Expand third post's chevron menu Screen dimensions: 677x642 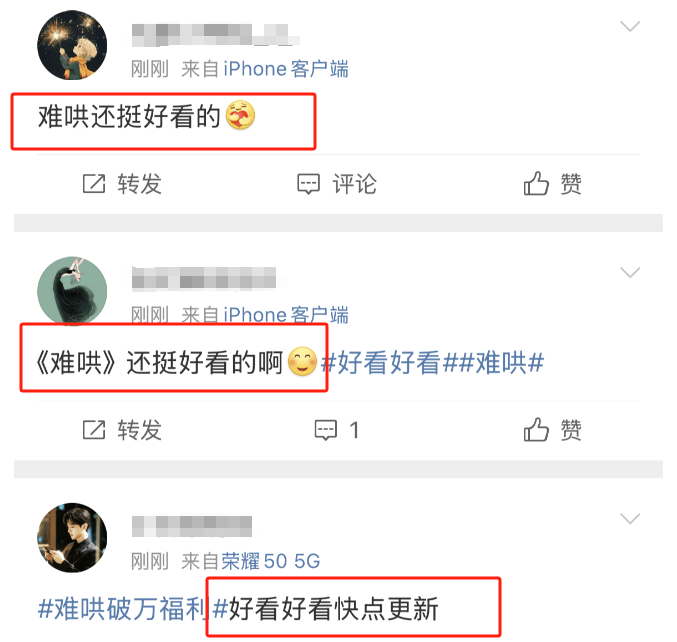630,519
